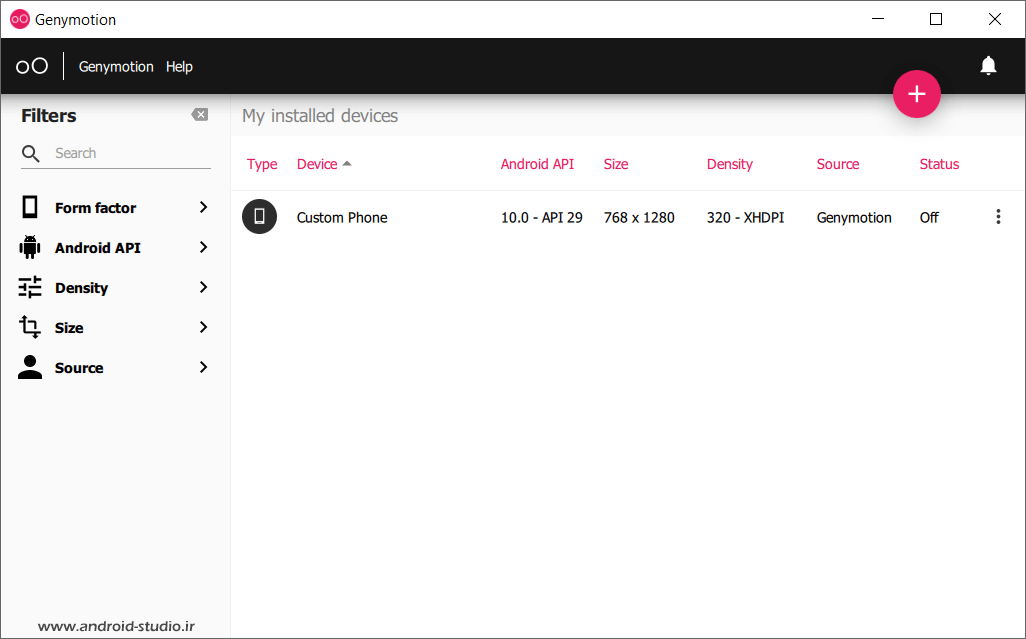Click the Size crop icon in filters
Viewport: 1026px width, 639px height.
pos(30,327)
